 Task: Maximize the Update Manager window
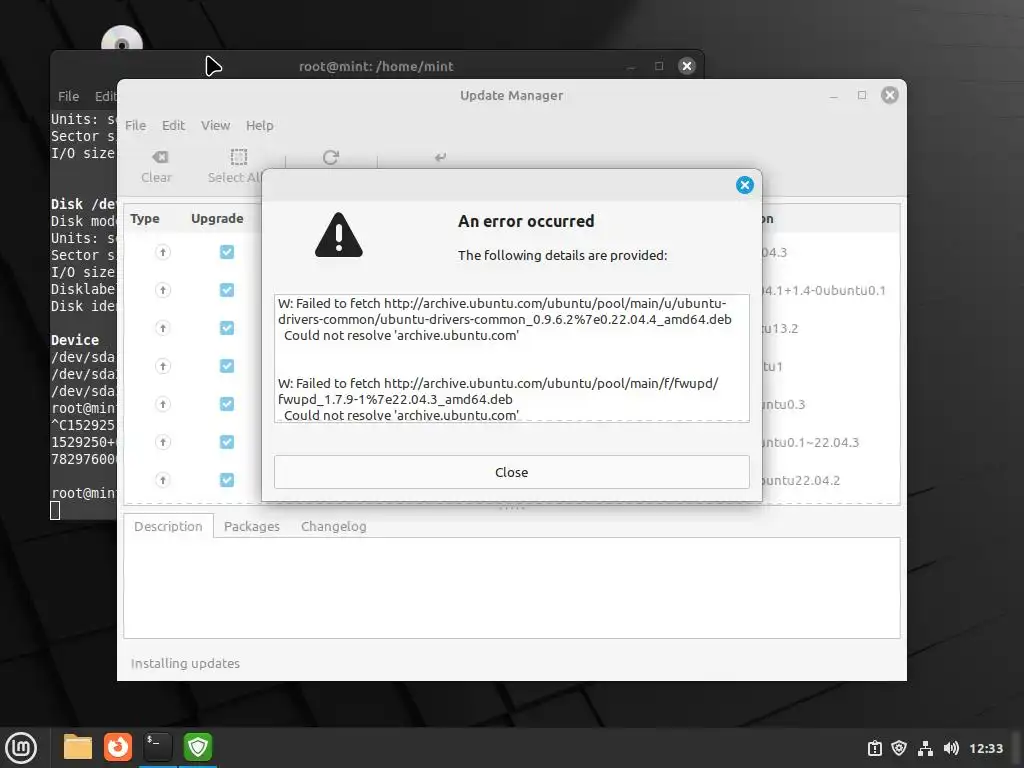862,95
